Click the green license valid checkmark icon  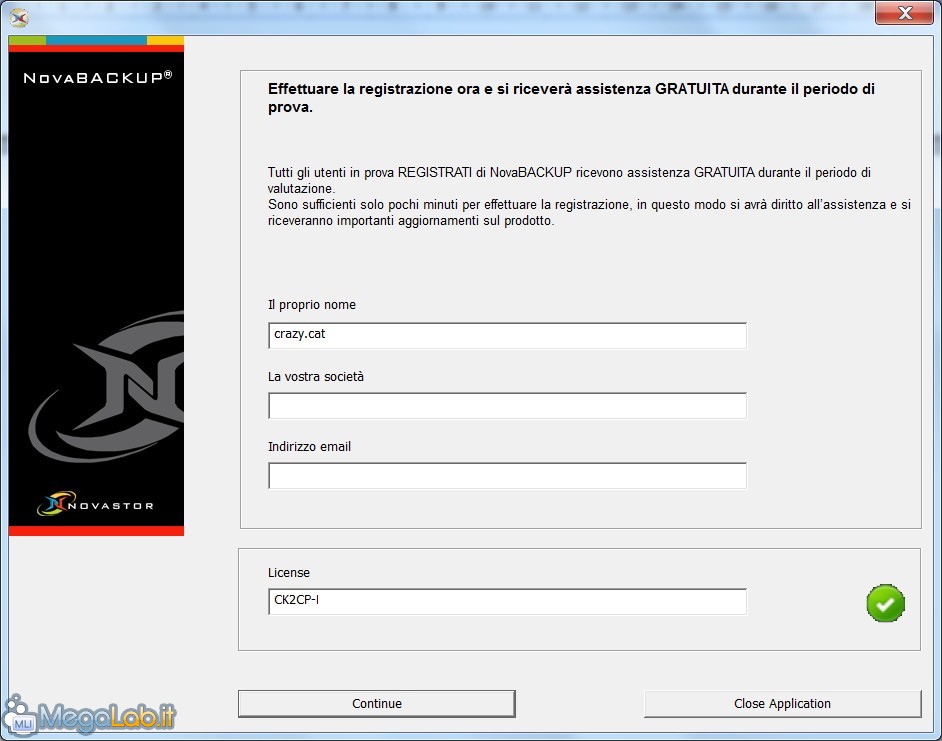(886, 603)
